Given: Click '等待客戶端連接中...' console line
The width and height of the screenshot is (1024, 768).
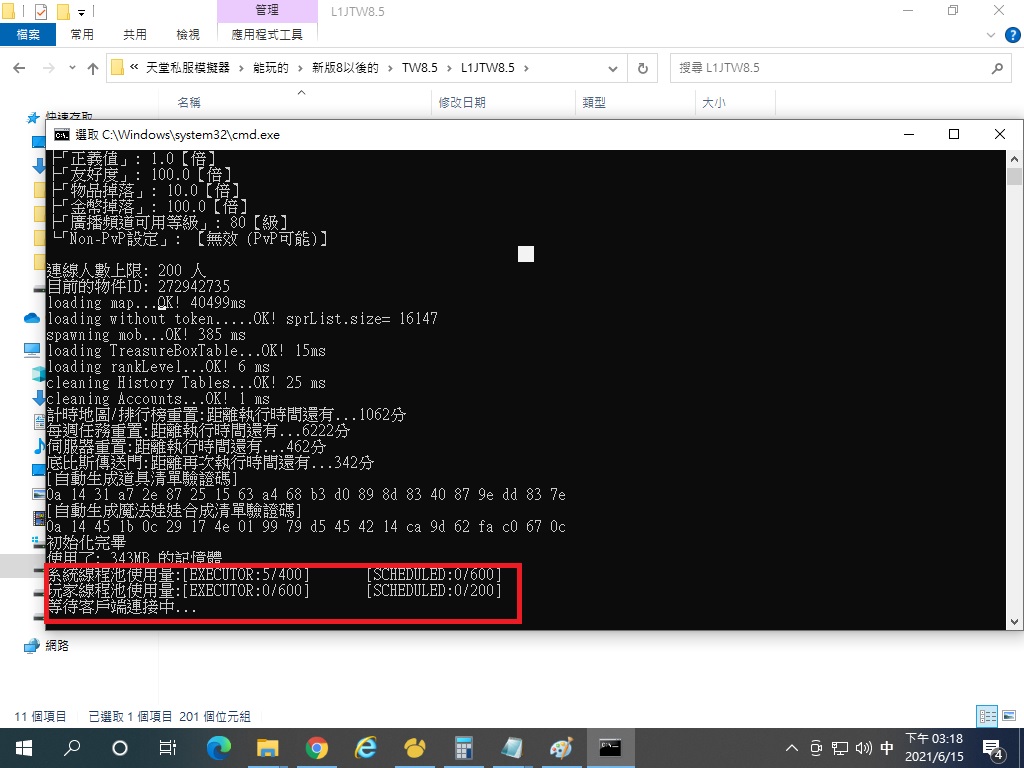Looking at the screenshot, I should 122,607.
